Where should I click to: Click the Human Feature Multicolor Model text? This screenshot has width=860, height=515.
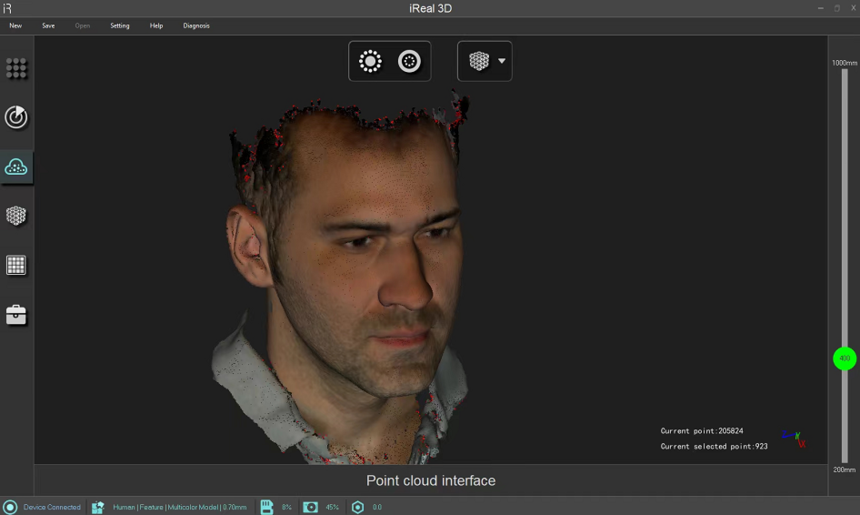tap(180, 507)
